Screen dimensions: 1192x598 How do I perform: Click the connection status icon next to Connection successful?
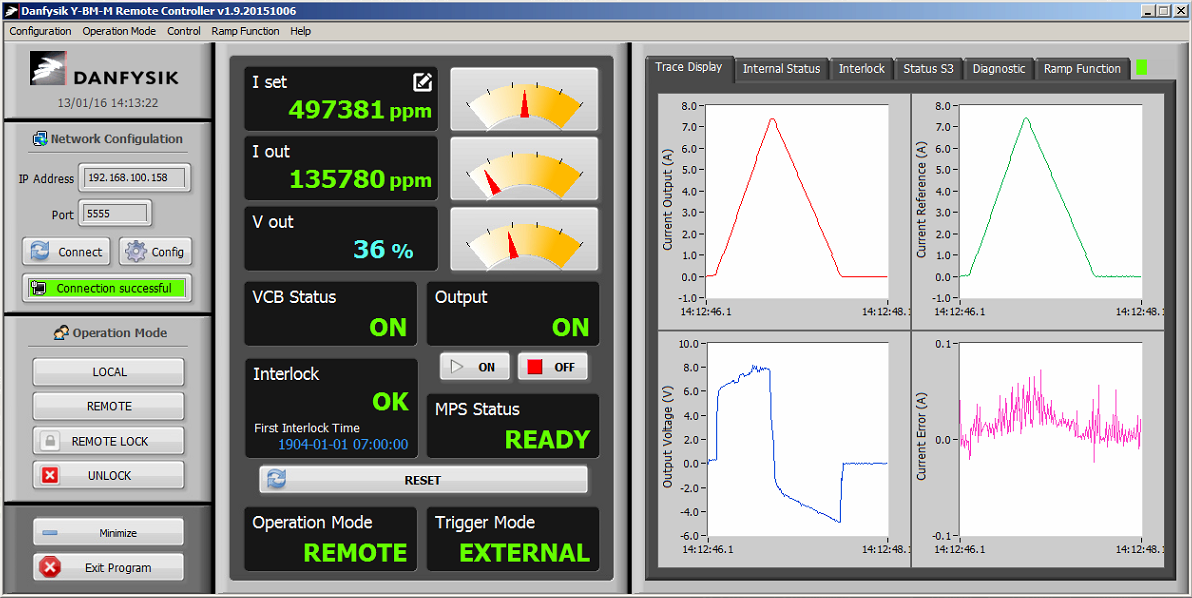(x=37, y=289)
